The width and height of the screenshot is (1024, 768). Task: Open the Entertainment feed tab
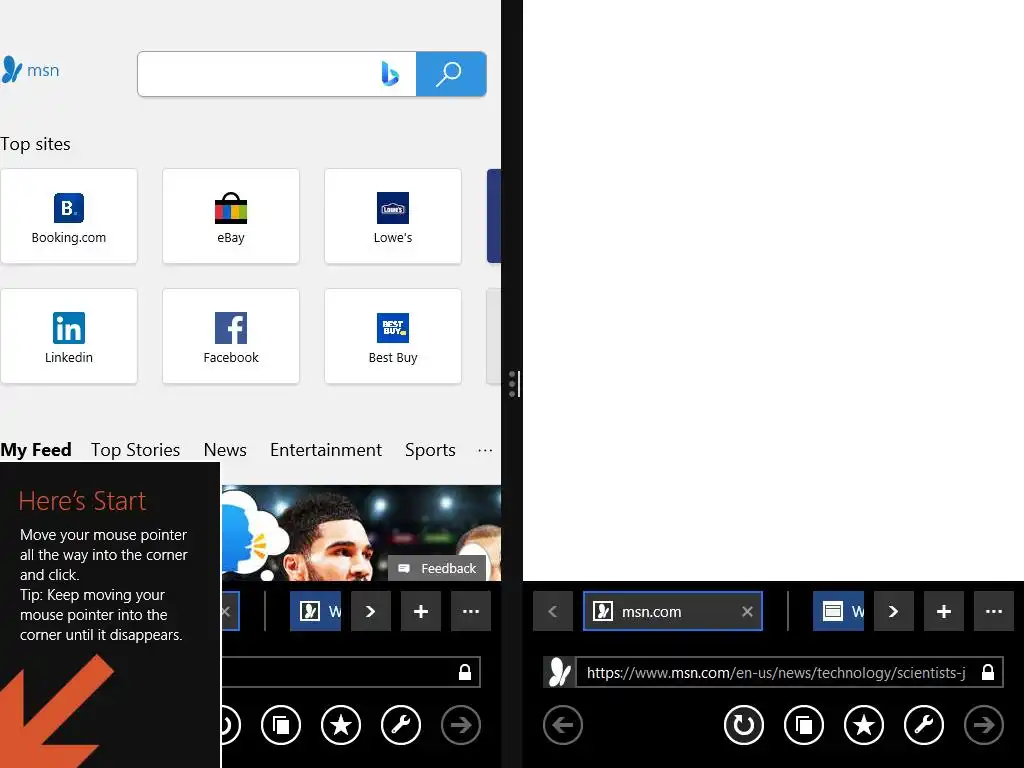point(326,450)
